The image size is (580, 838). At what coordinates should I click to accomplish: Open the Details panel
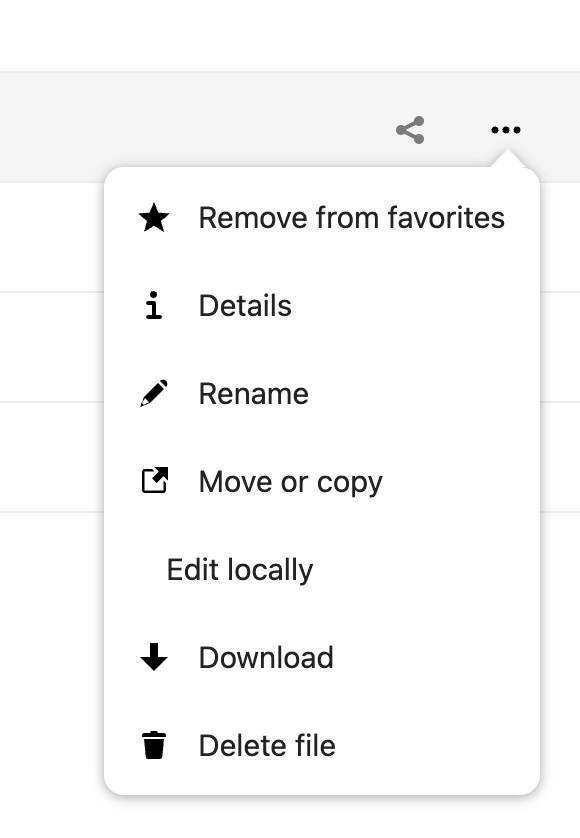(x=245, y=305)
